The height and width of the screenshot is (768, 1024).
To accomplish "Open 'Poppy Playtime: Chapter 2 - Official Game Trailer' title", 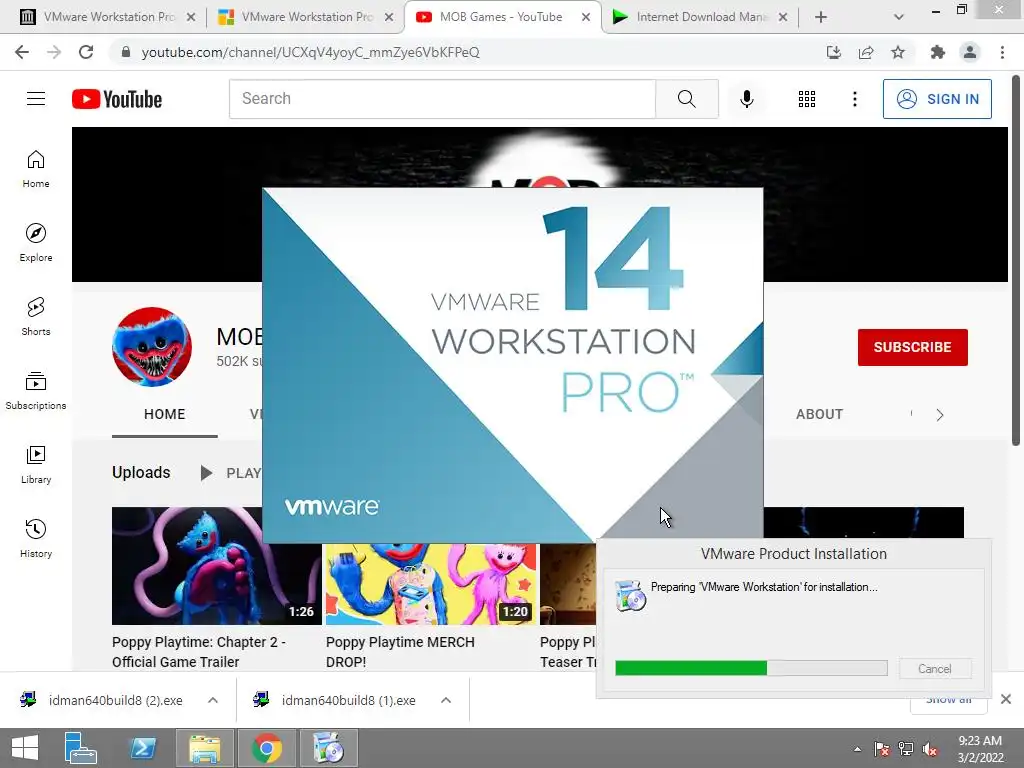I will [199, 652].
